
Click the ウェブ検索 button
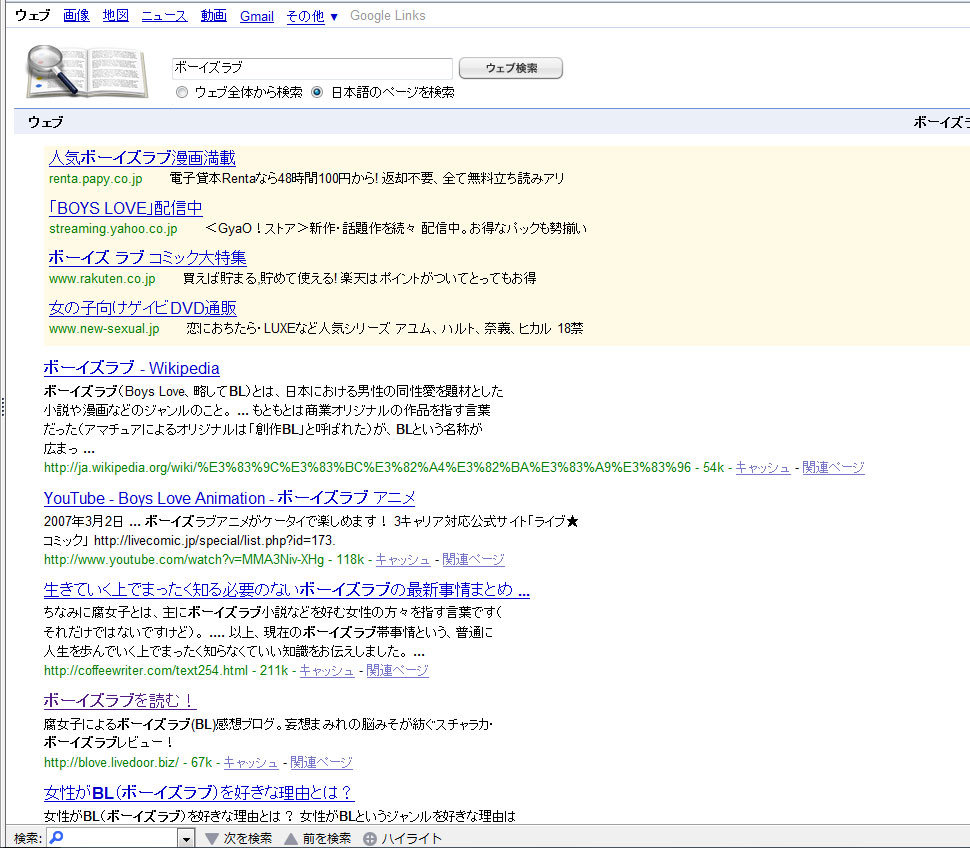click(x=511, y=68)
